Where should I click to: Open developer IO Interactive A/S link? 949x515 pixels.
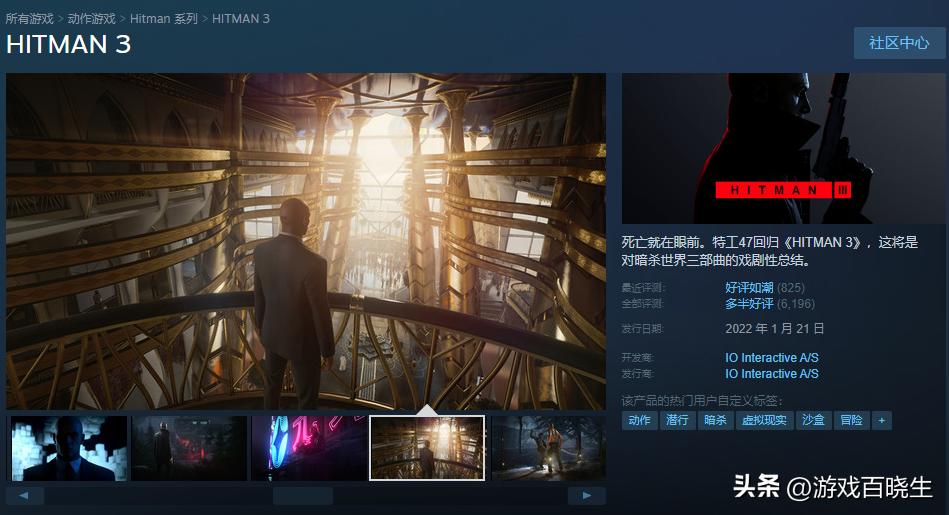tap(772, 358)
